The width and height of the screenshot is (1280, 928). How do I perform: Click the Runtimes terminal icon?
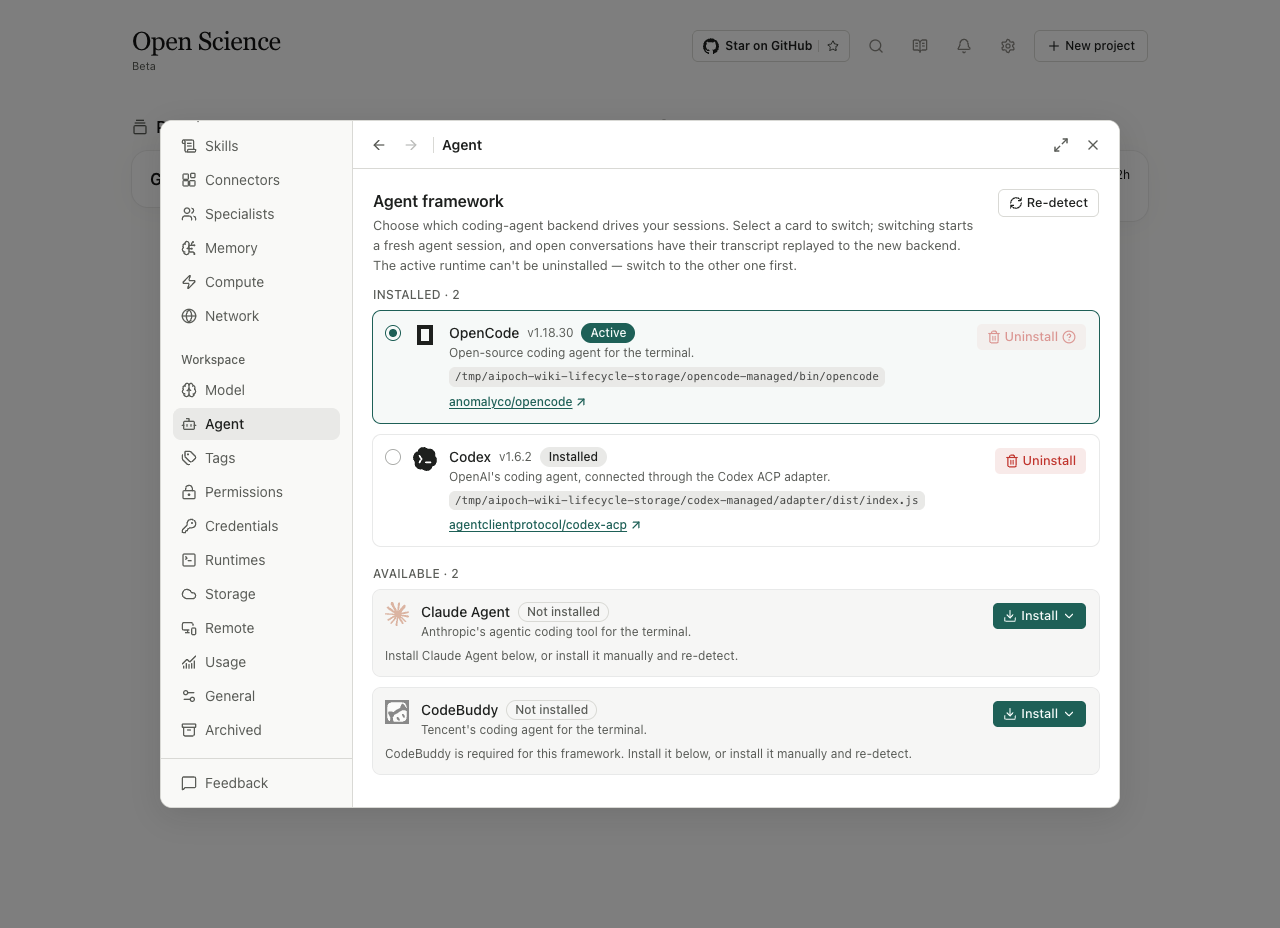(189, 560)
